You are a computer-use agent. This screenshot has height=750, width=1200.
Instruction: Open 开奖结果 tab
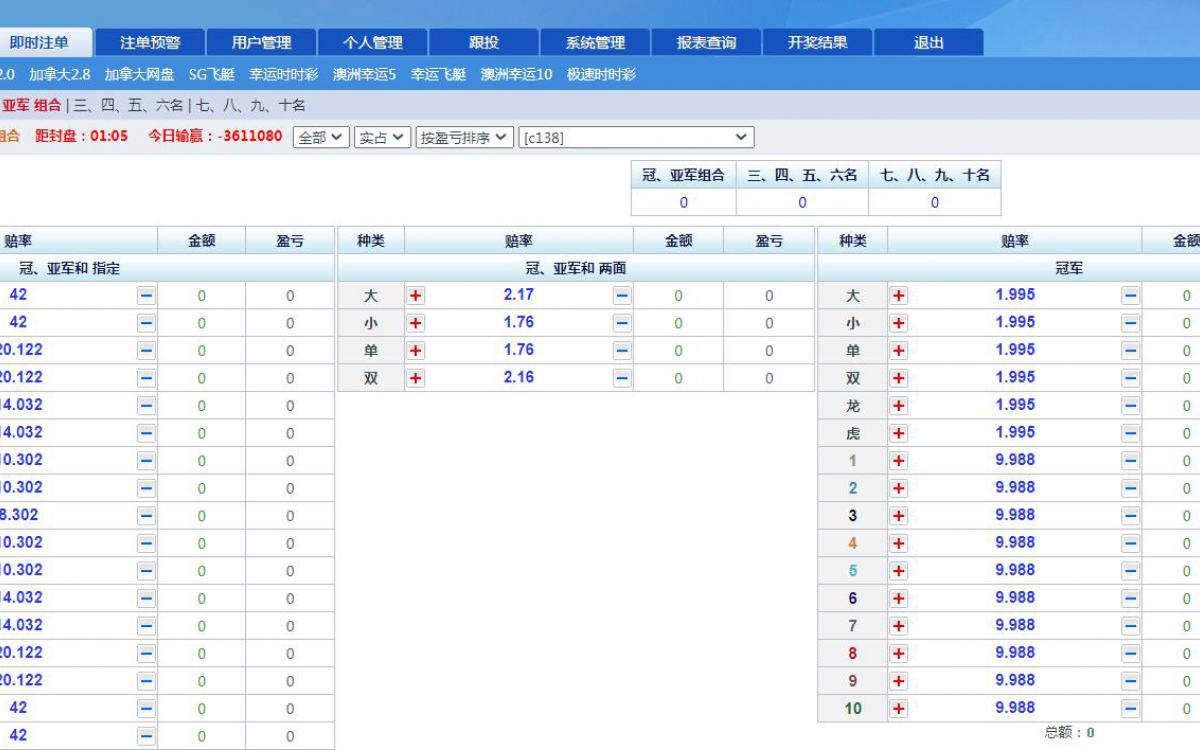tap(817, 42)
